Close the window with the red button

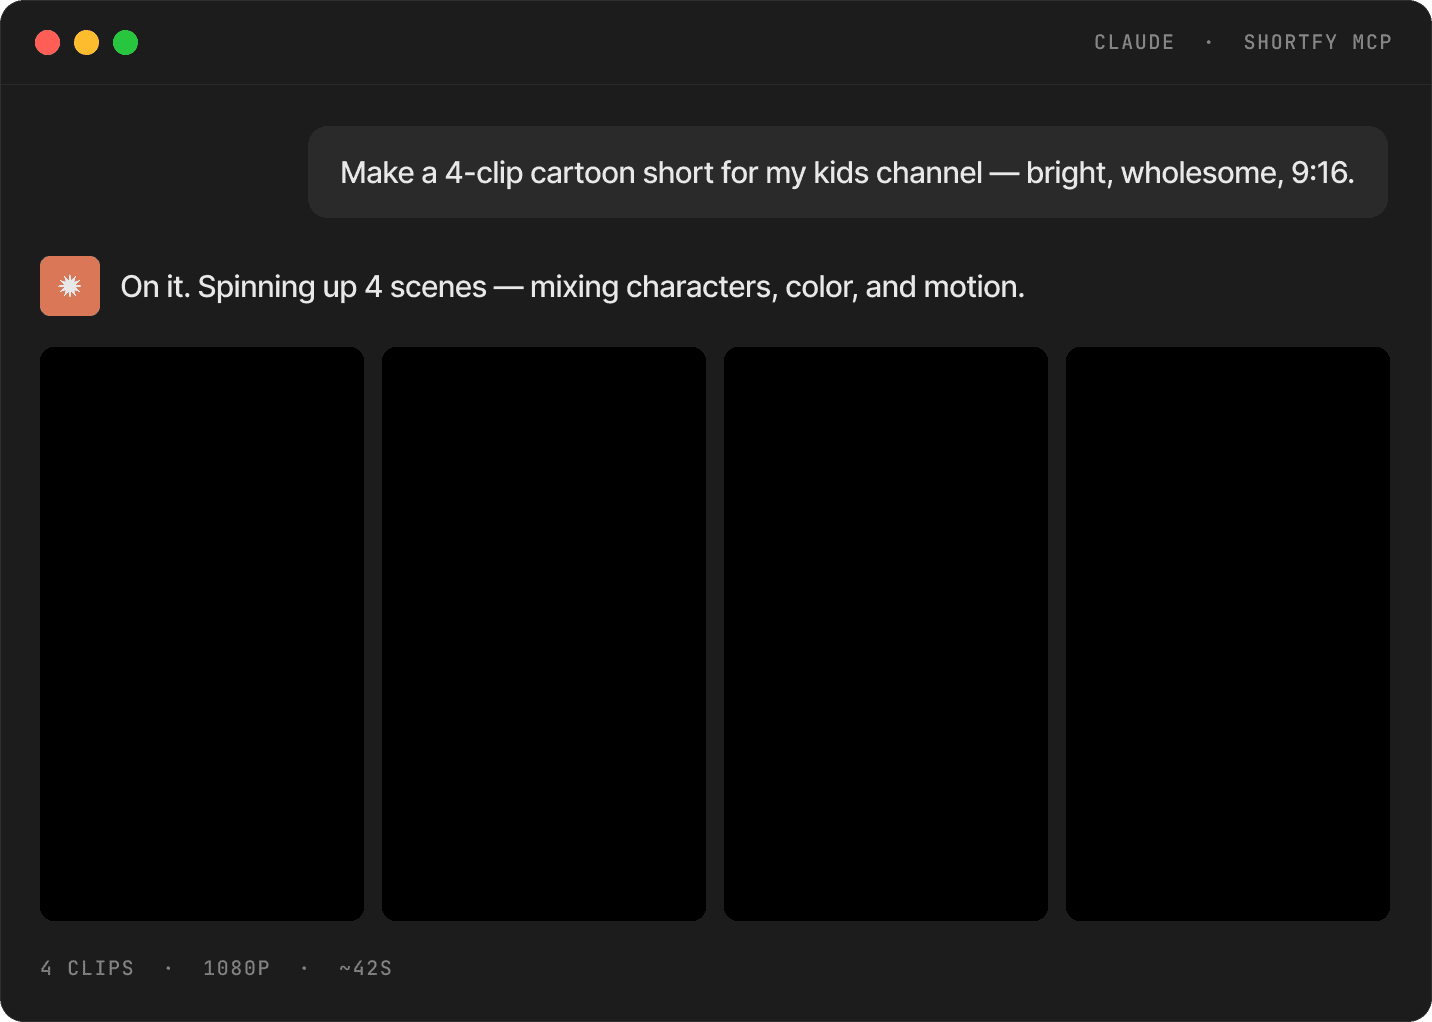coord(48,43)
